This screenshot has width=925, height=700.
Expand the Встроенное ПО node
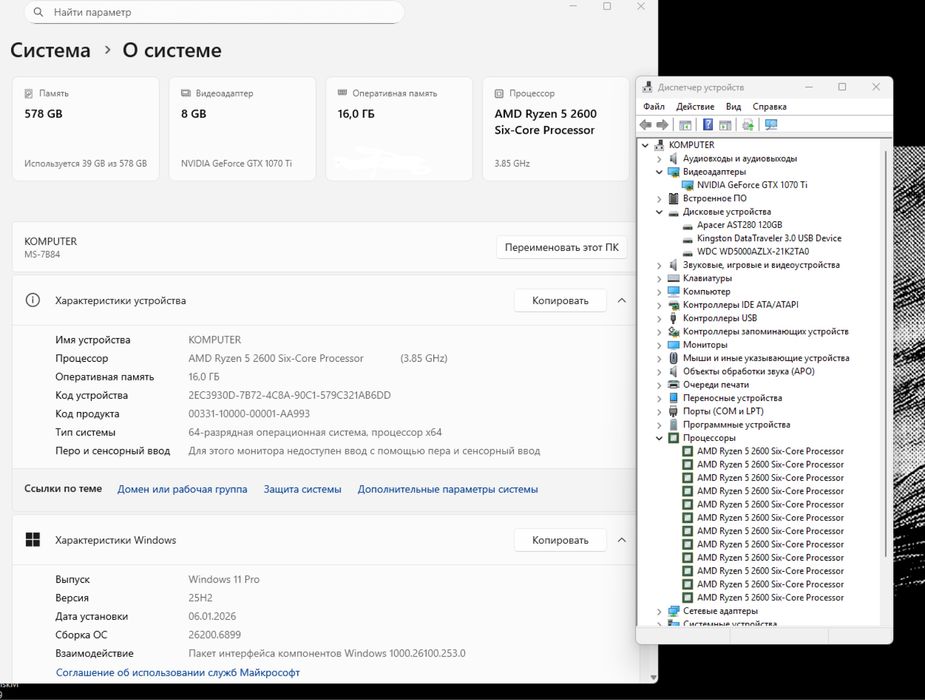[659, 199]
